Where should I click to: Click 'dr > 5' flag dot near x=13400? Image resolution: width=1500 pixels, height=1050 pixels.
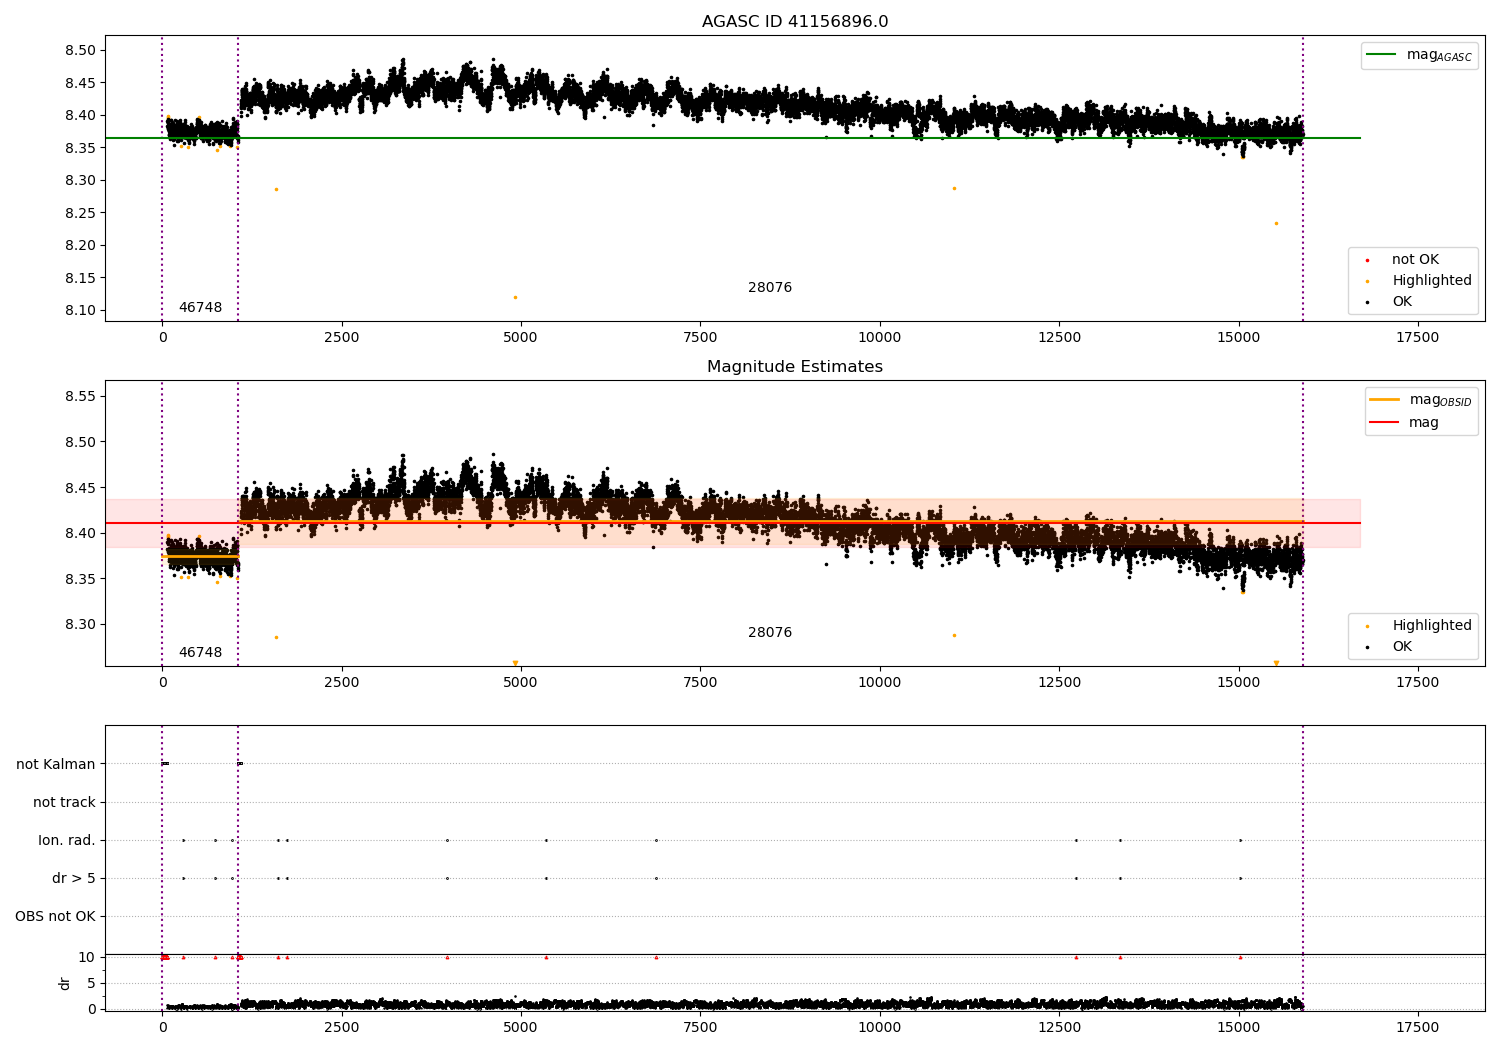[x=1120, y=878]
